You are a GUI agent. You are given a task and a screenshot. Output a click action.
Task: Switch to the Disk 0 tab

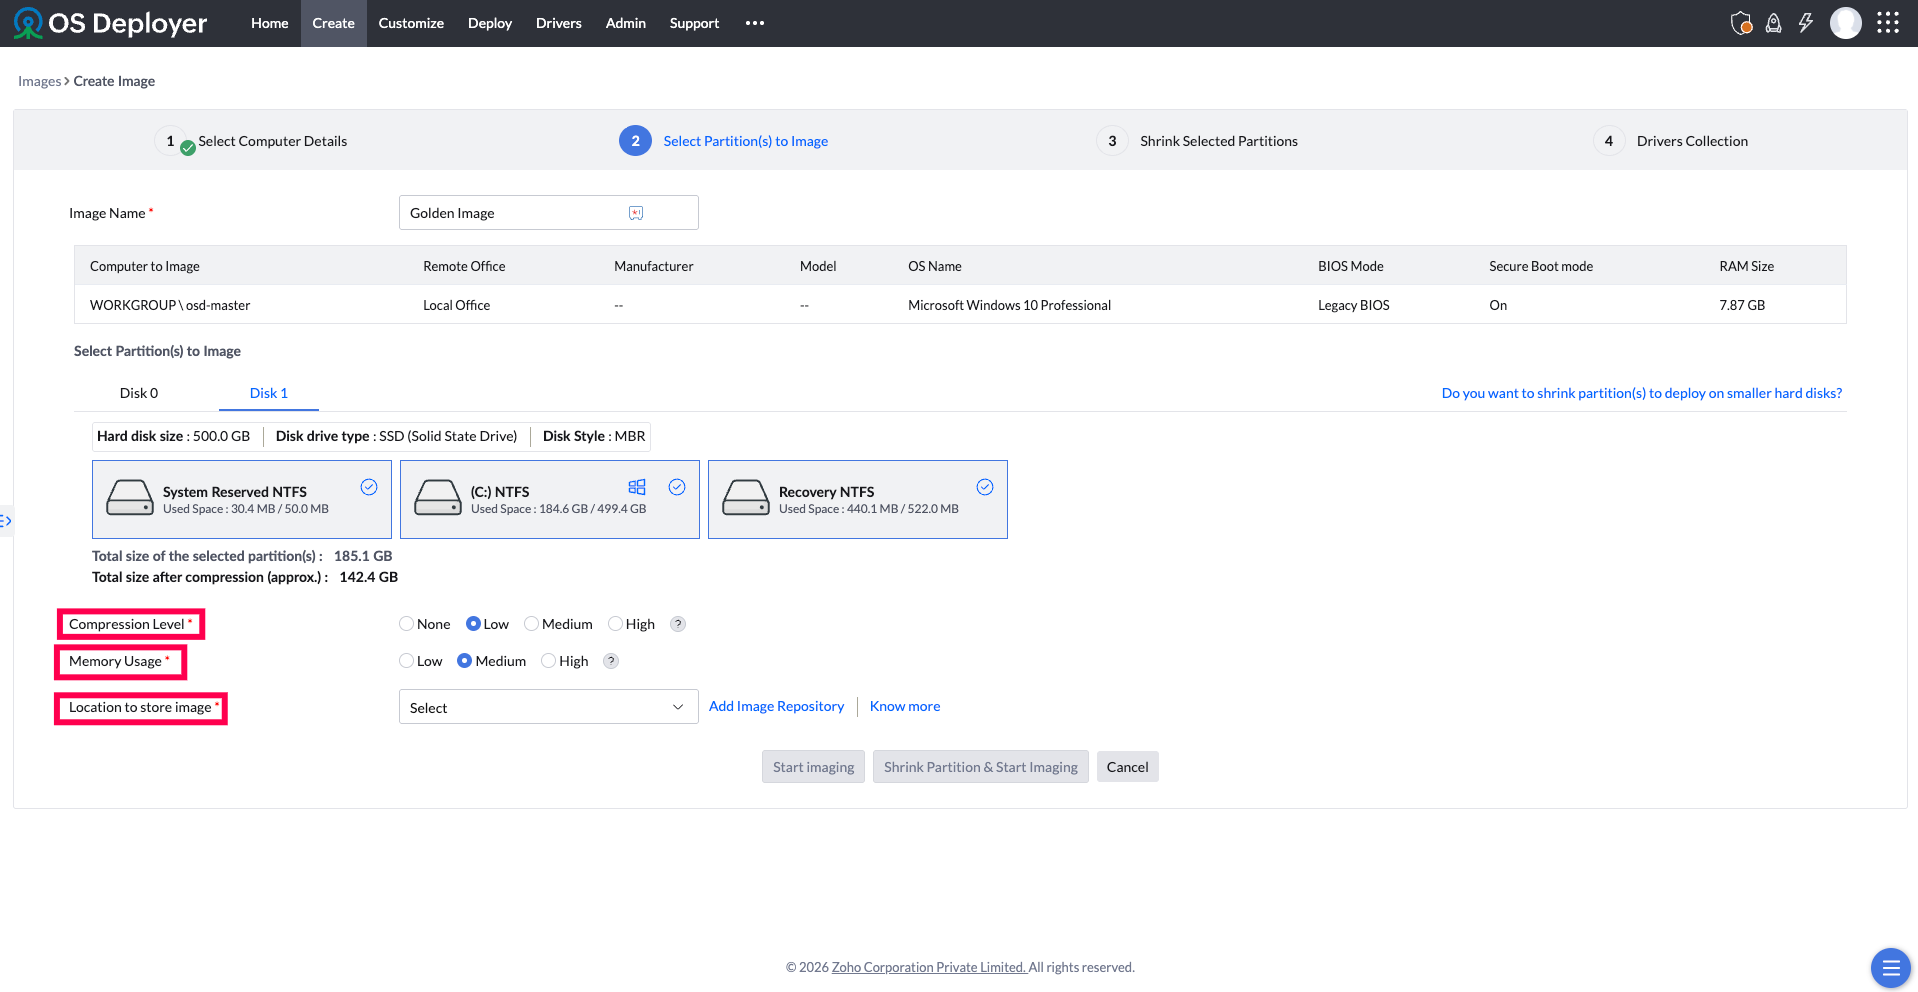(x=139, y=393)
